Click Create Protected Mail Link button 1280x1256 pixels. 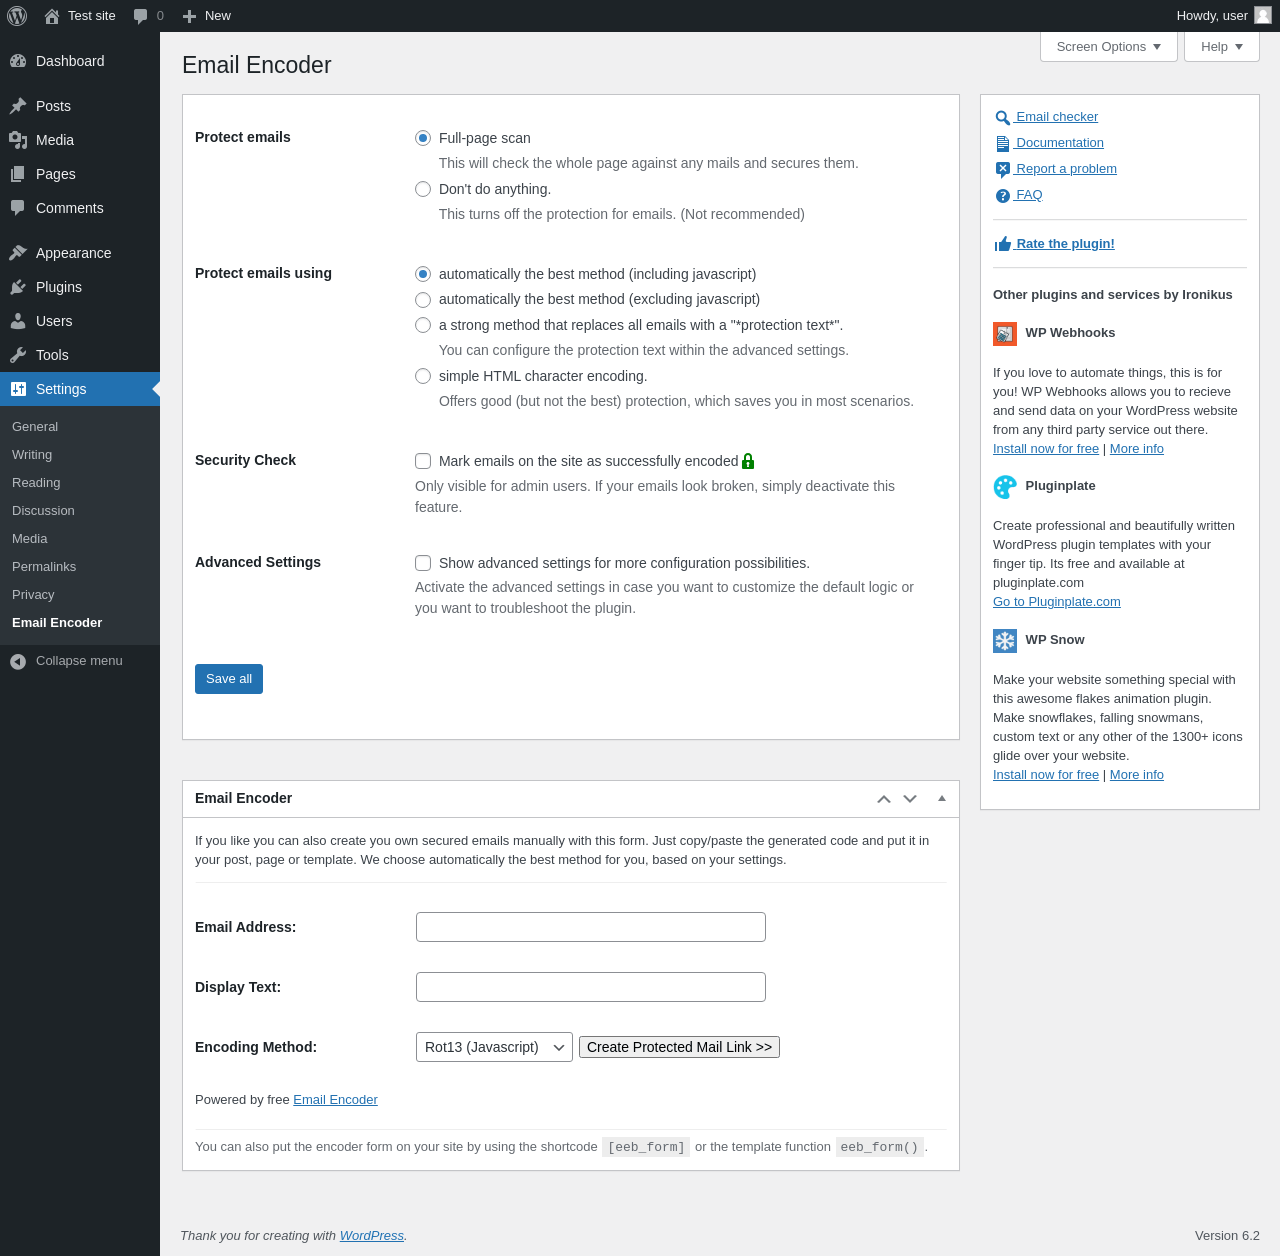[x=679, y=1047]
